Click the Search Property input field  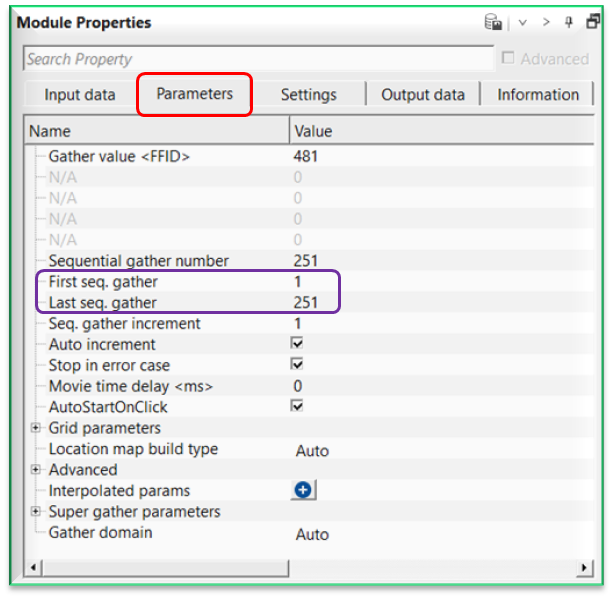tap(258, 59)
